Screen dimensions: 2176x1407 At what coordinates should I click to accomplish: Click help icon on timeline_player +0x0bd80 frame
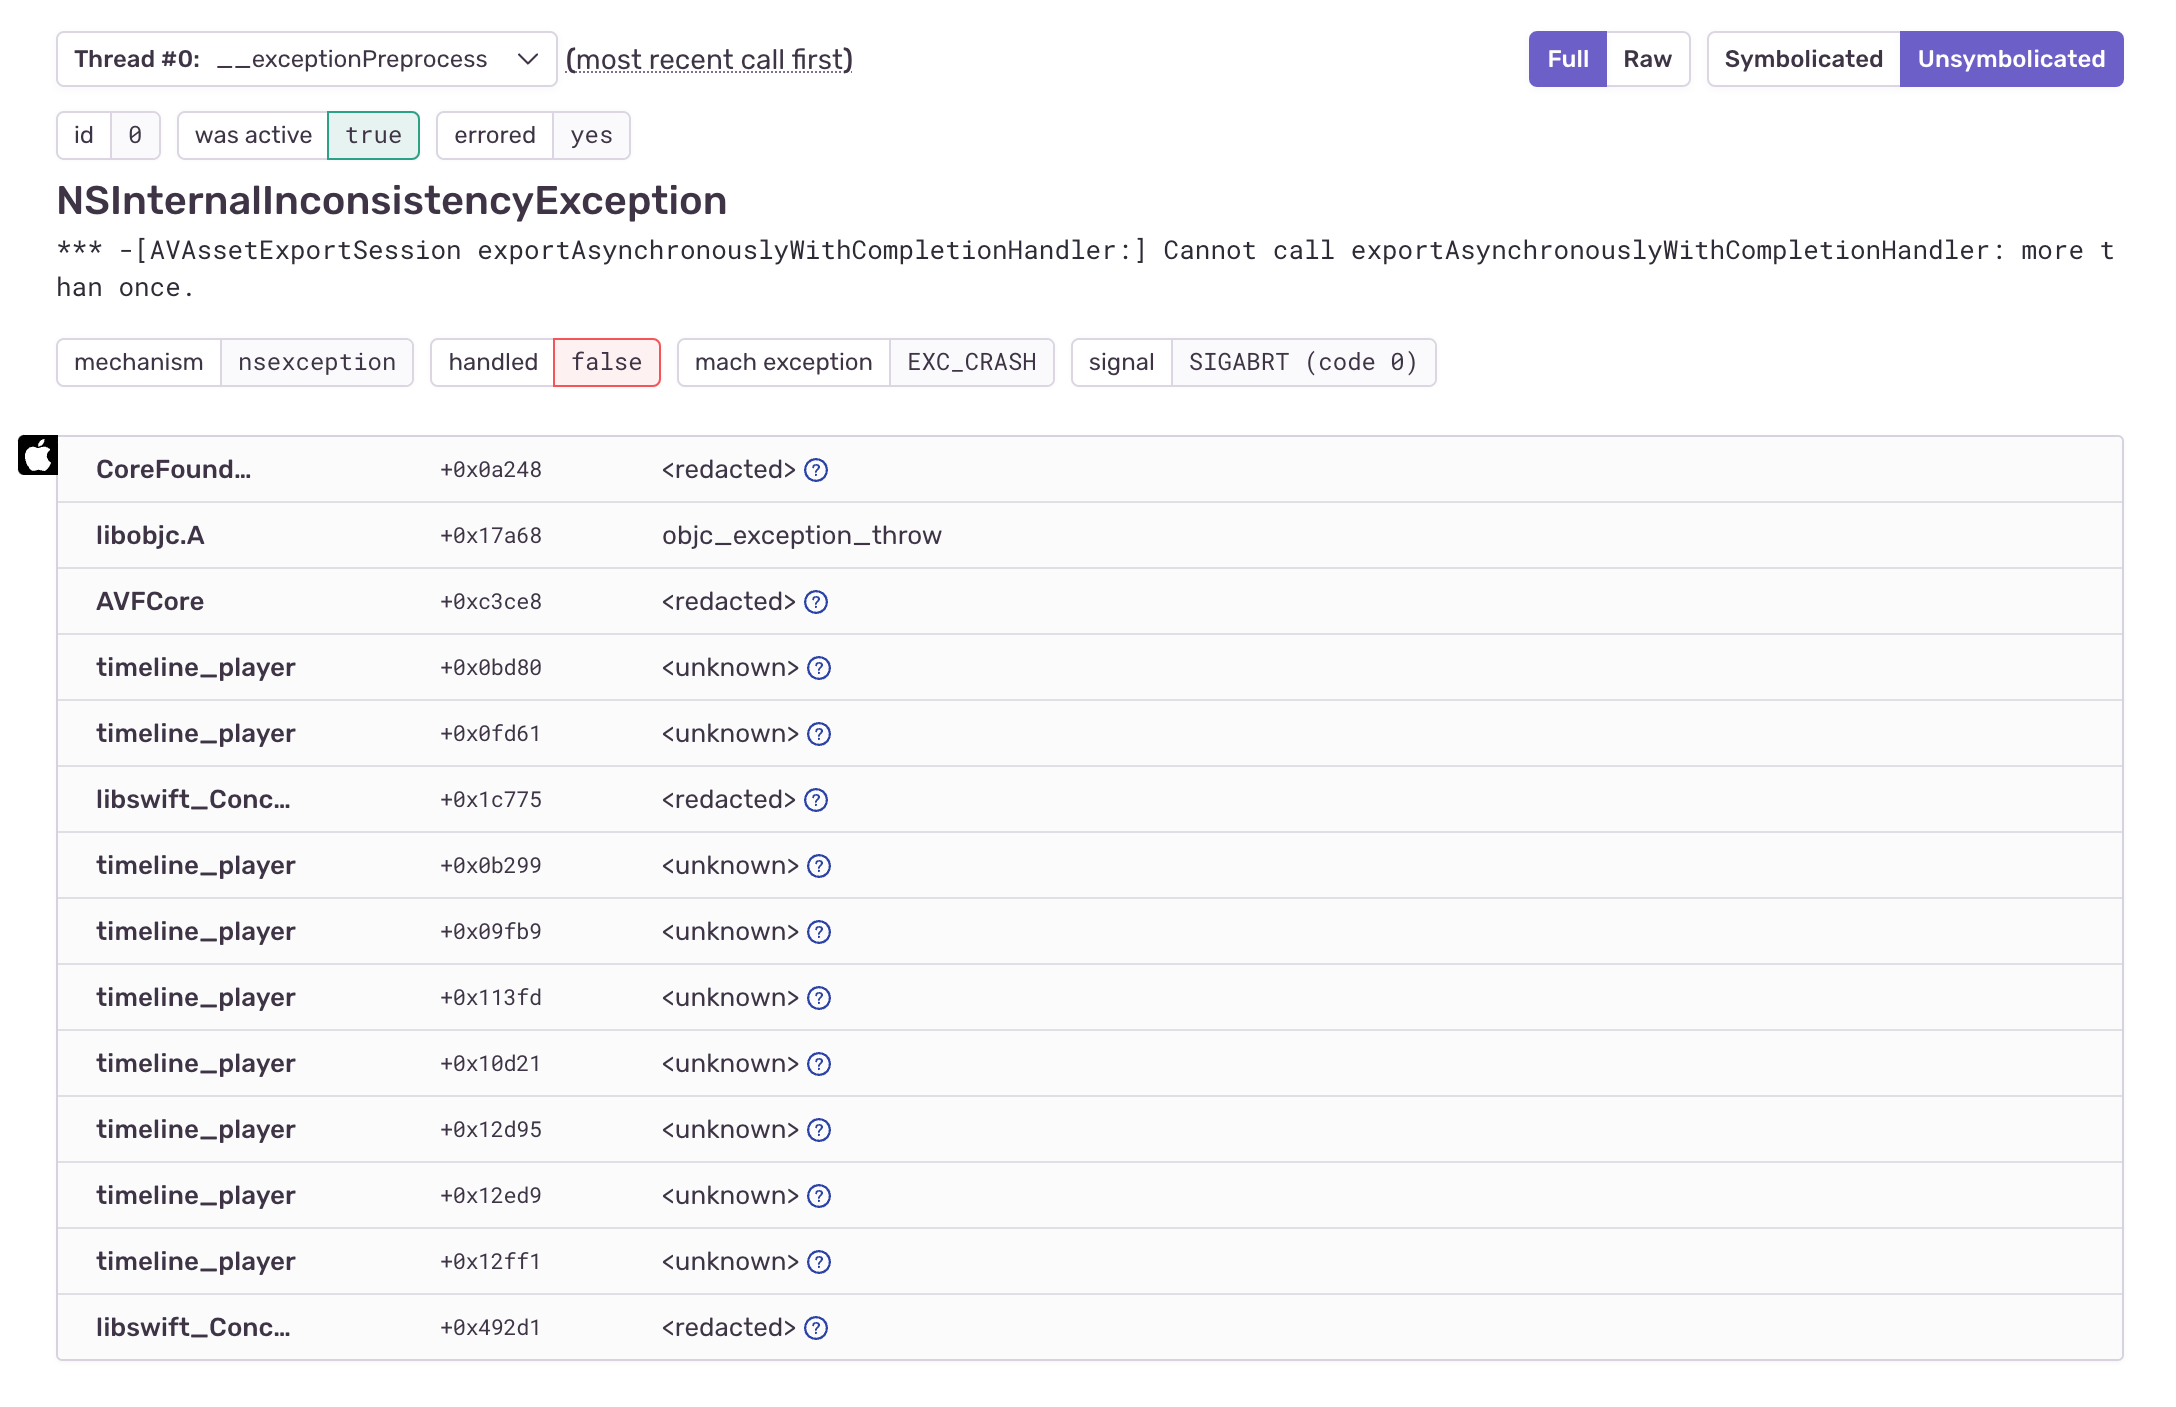pyautogui.click(x=819, y=668)
